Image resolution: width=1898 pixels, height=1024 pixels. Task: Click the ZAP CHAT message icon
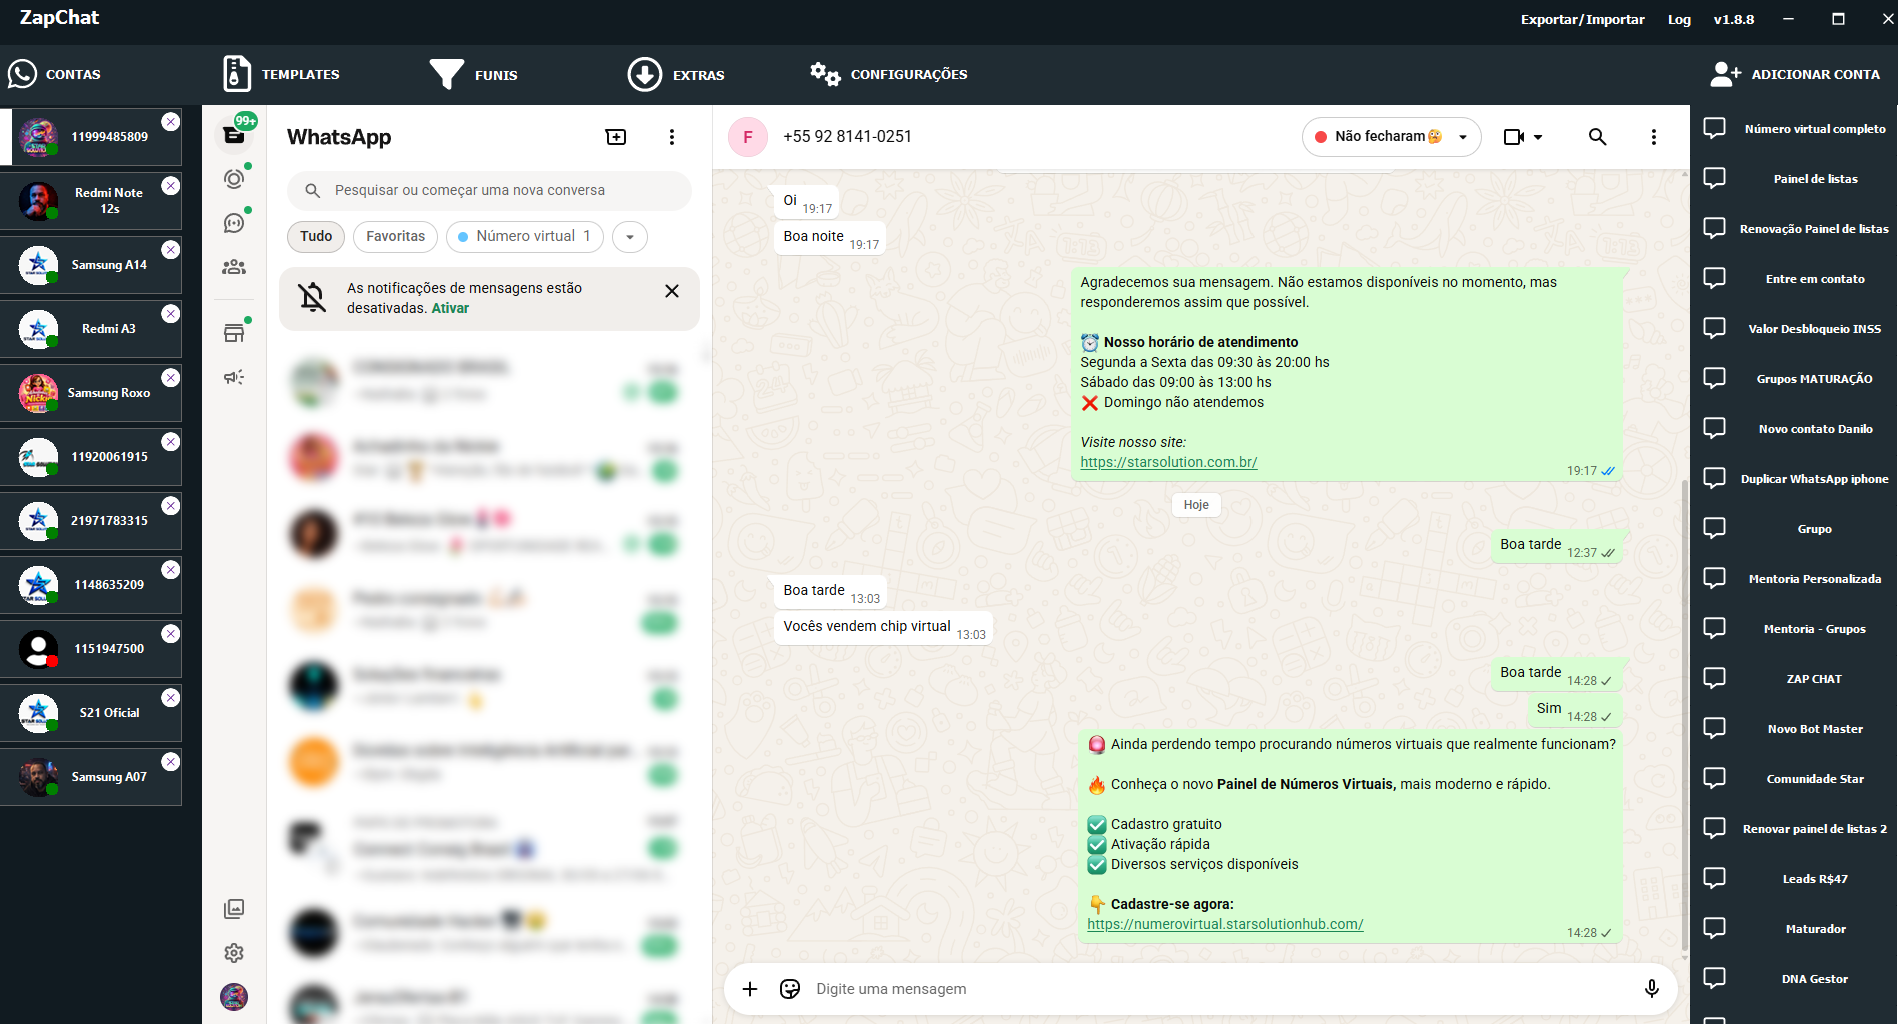pos(1715,678)
